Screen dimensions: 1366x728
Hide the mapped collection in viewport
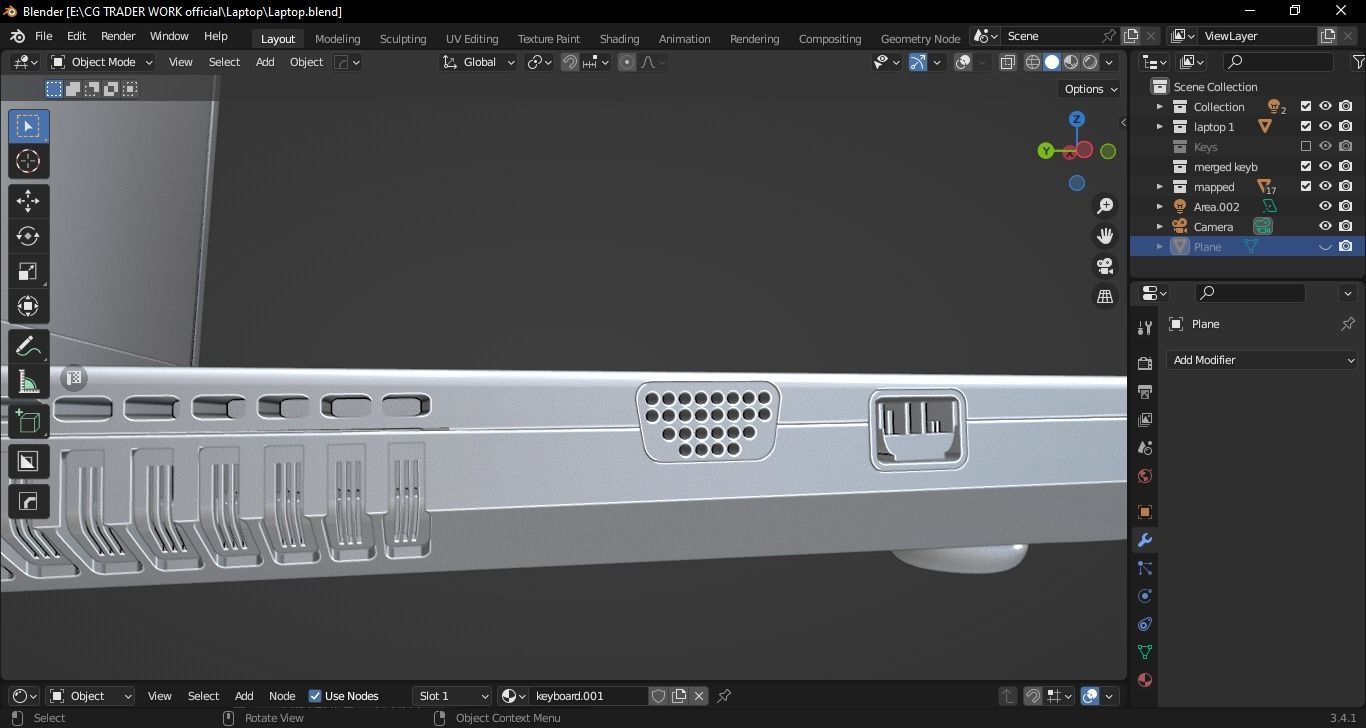click(x=1326, y=187)
